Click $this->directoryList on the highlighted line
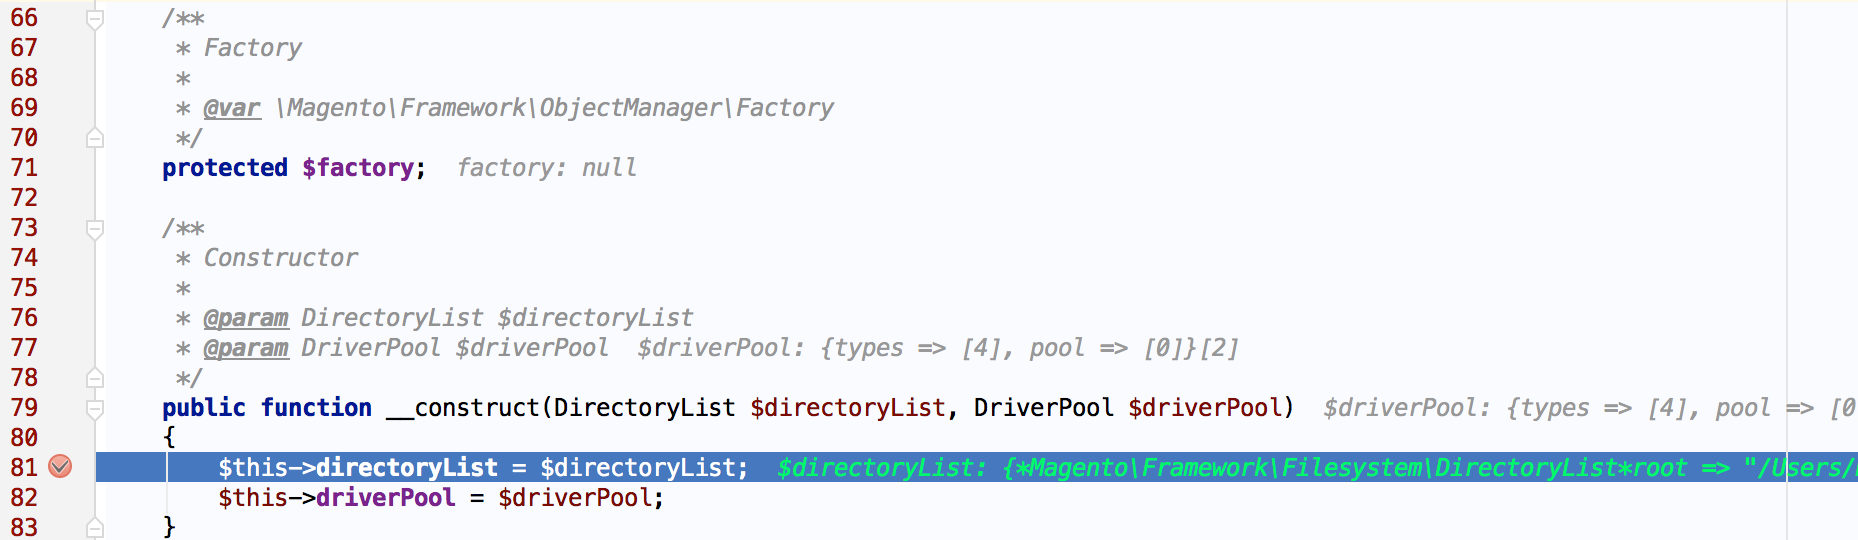This screenshot has height=540, width=1858. point(358,468)
